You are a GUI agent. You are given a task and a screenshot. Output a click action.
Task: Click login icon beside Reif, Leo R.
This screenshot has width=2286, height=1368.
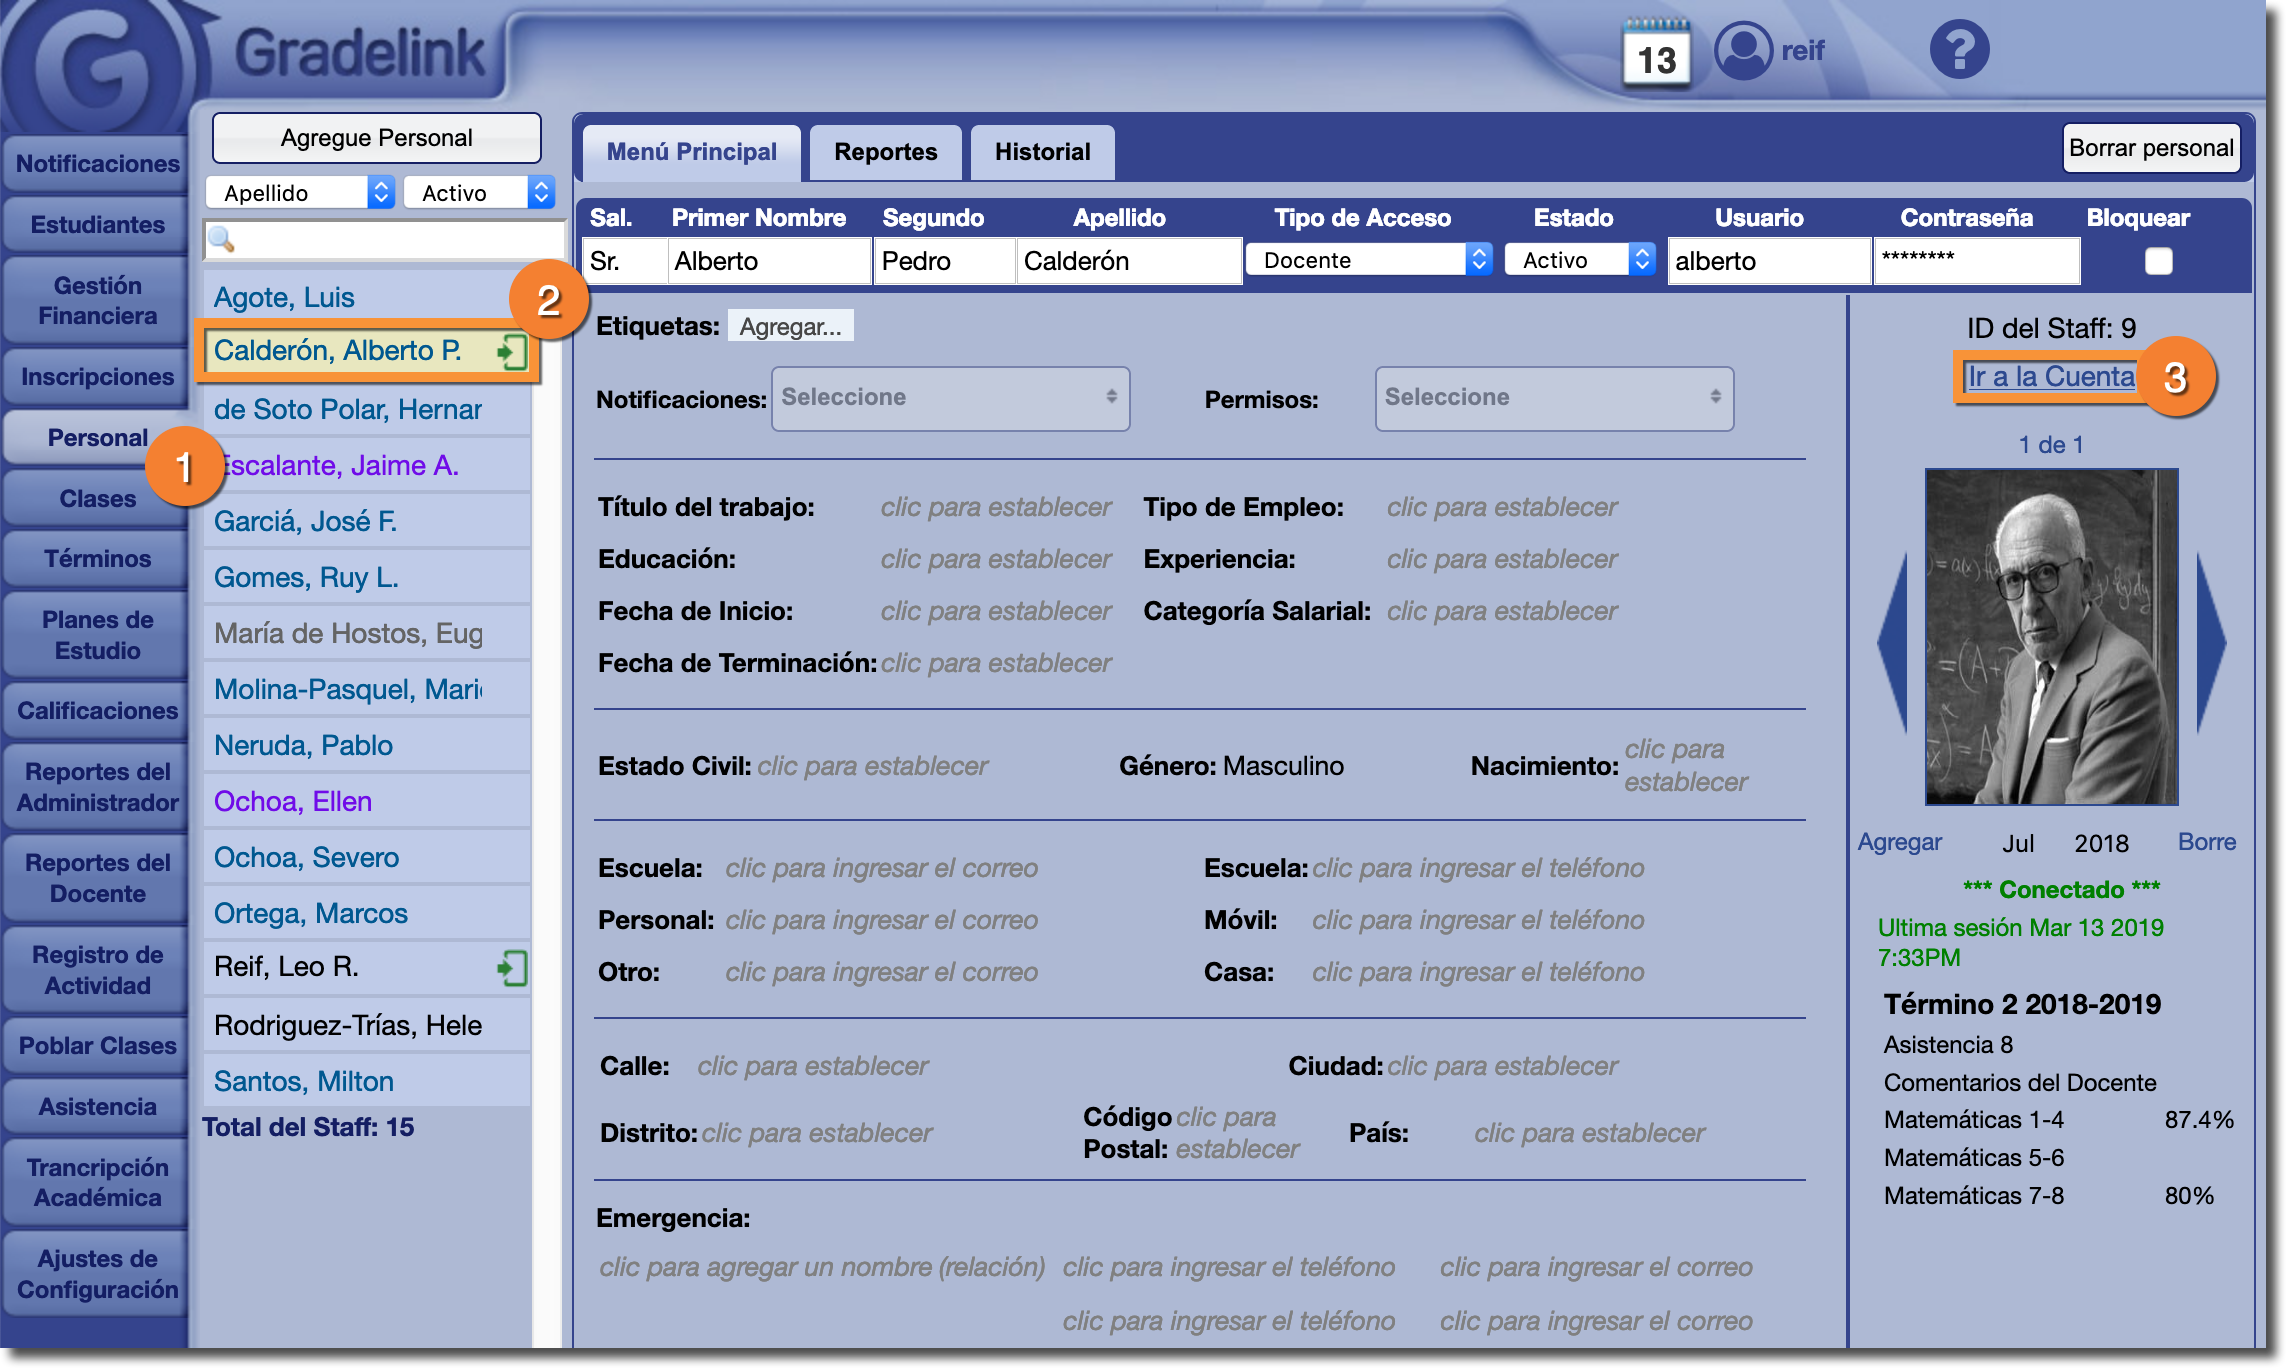coord(511,968)
